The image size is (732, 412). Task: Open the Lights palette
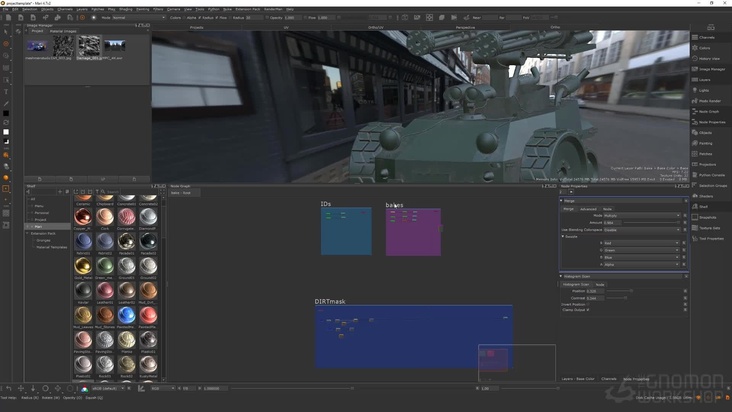tap(704, 90)
